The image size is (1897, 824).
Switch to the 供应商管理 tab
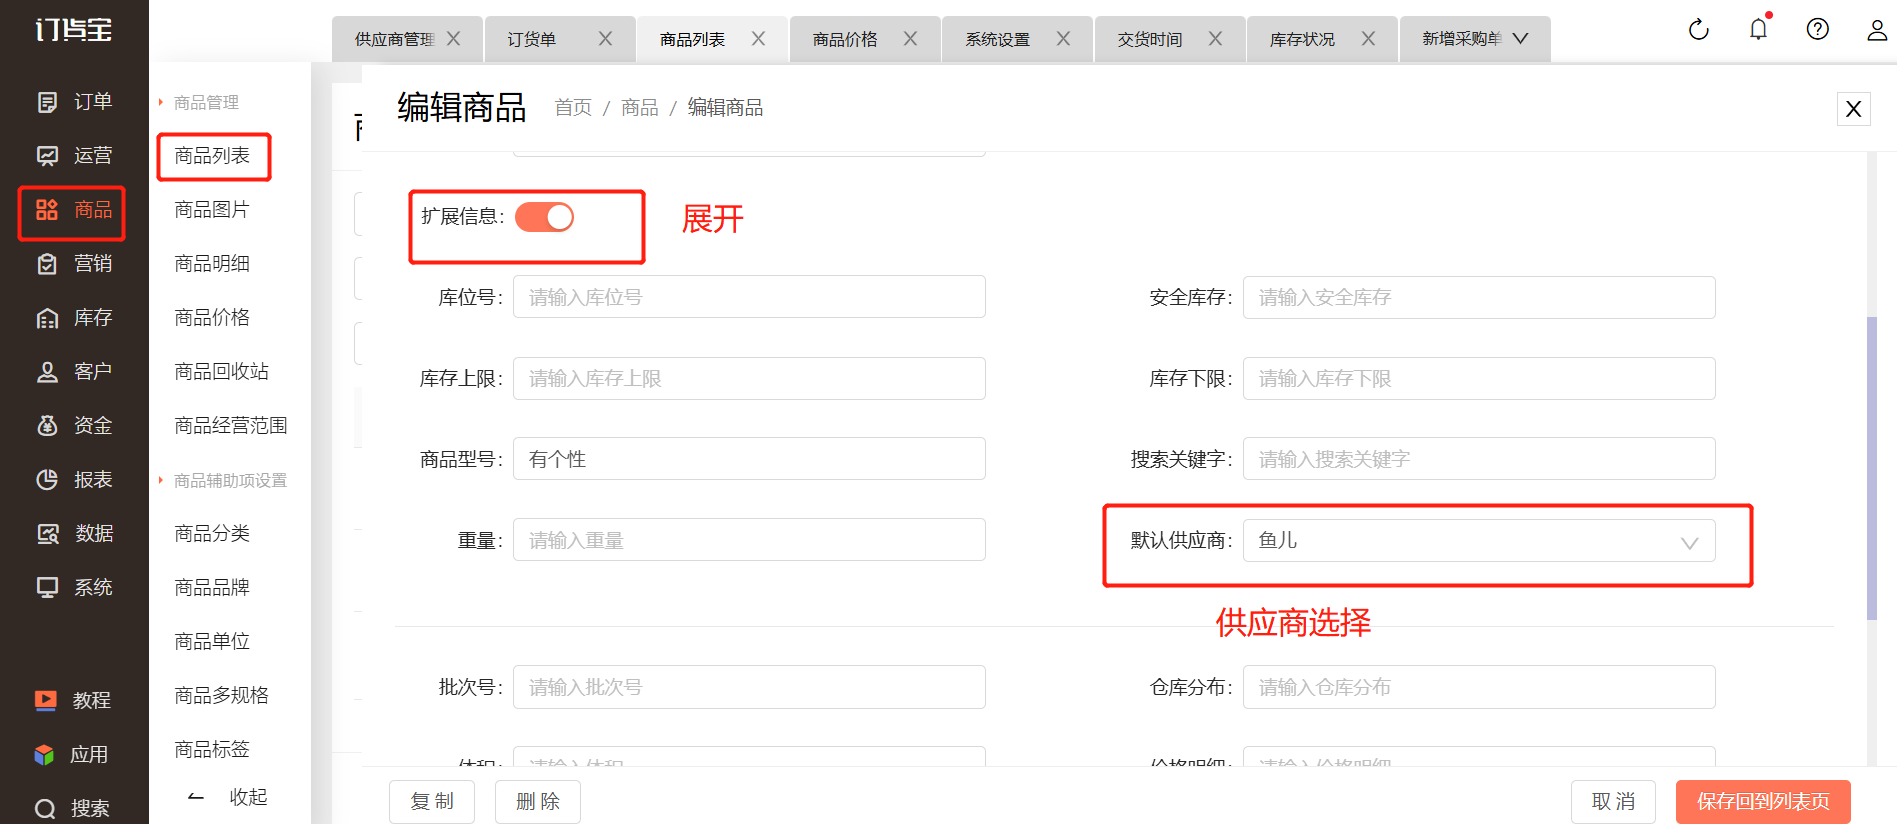[x=395, y=39]
